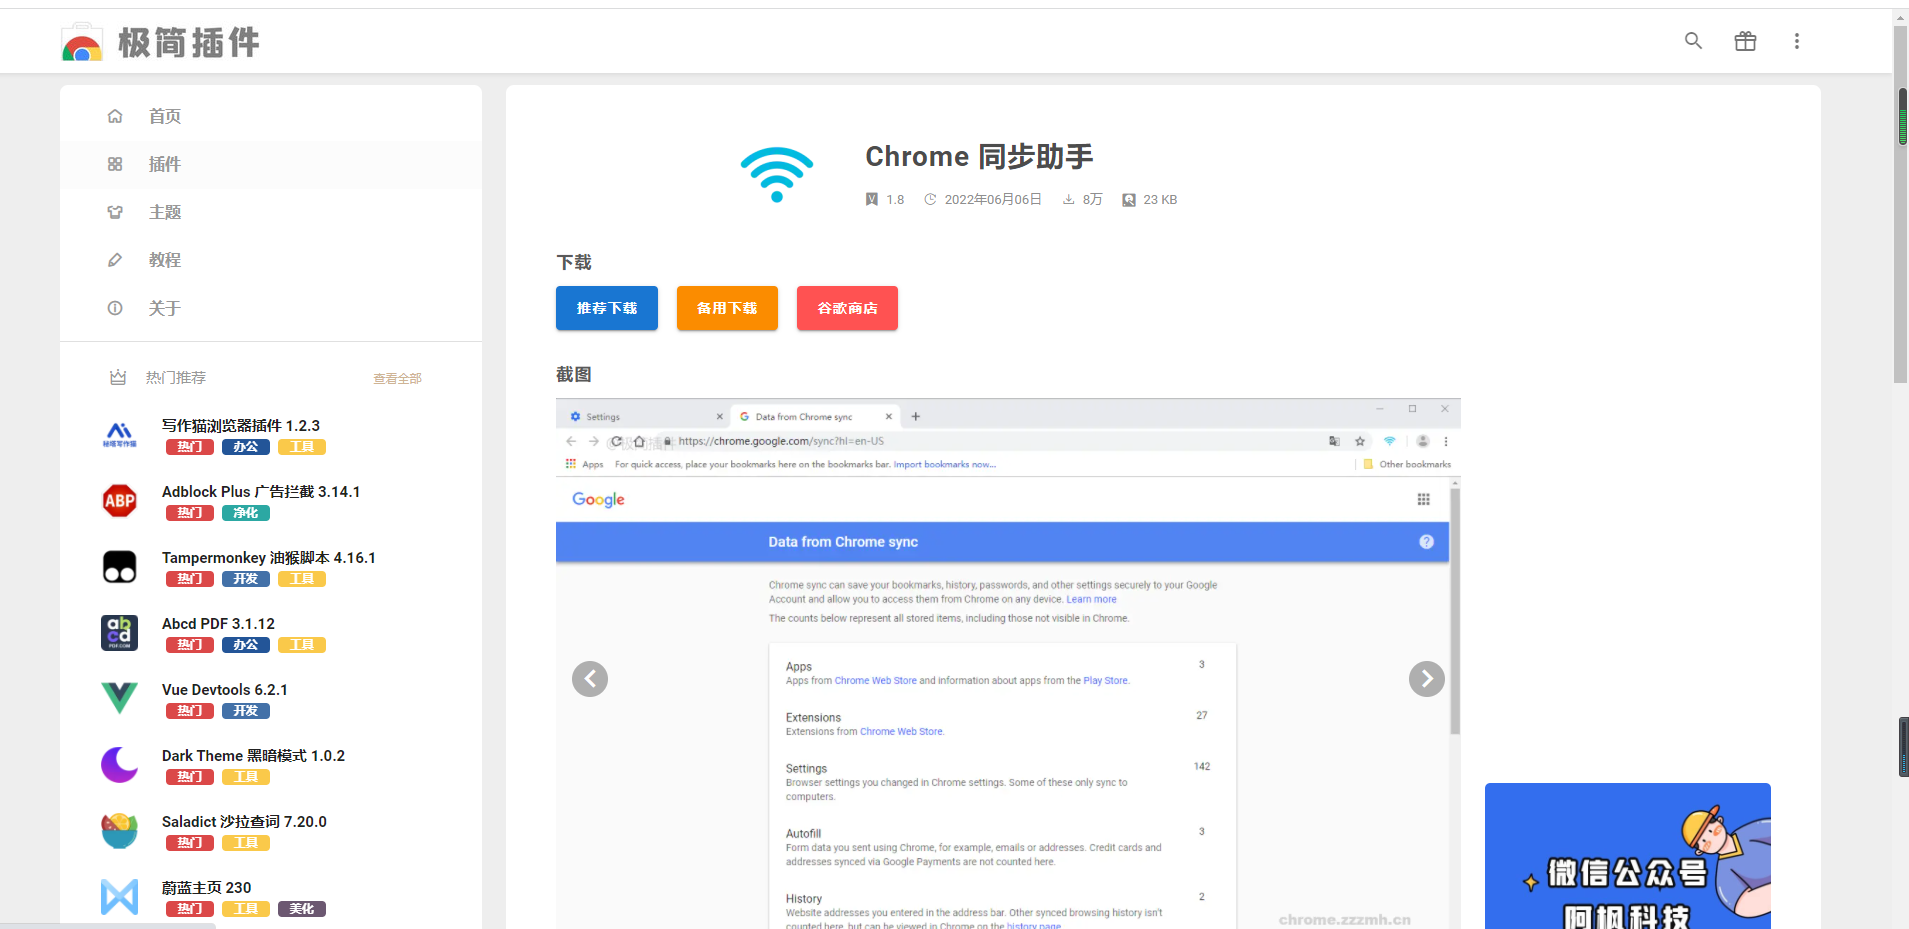Image resolution: width=1909 pixels, height=929 pixels.
Task: Click the grid icon beside 插件
Action: pos(115,164)
